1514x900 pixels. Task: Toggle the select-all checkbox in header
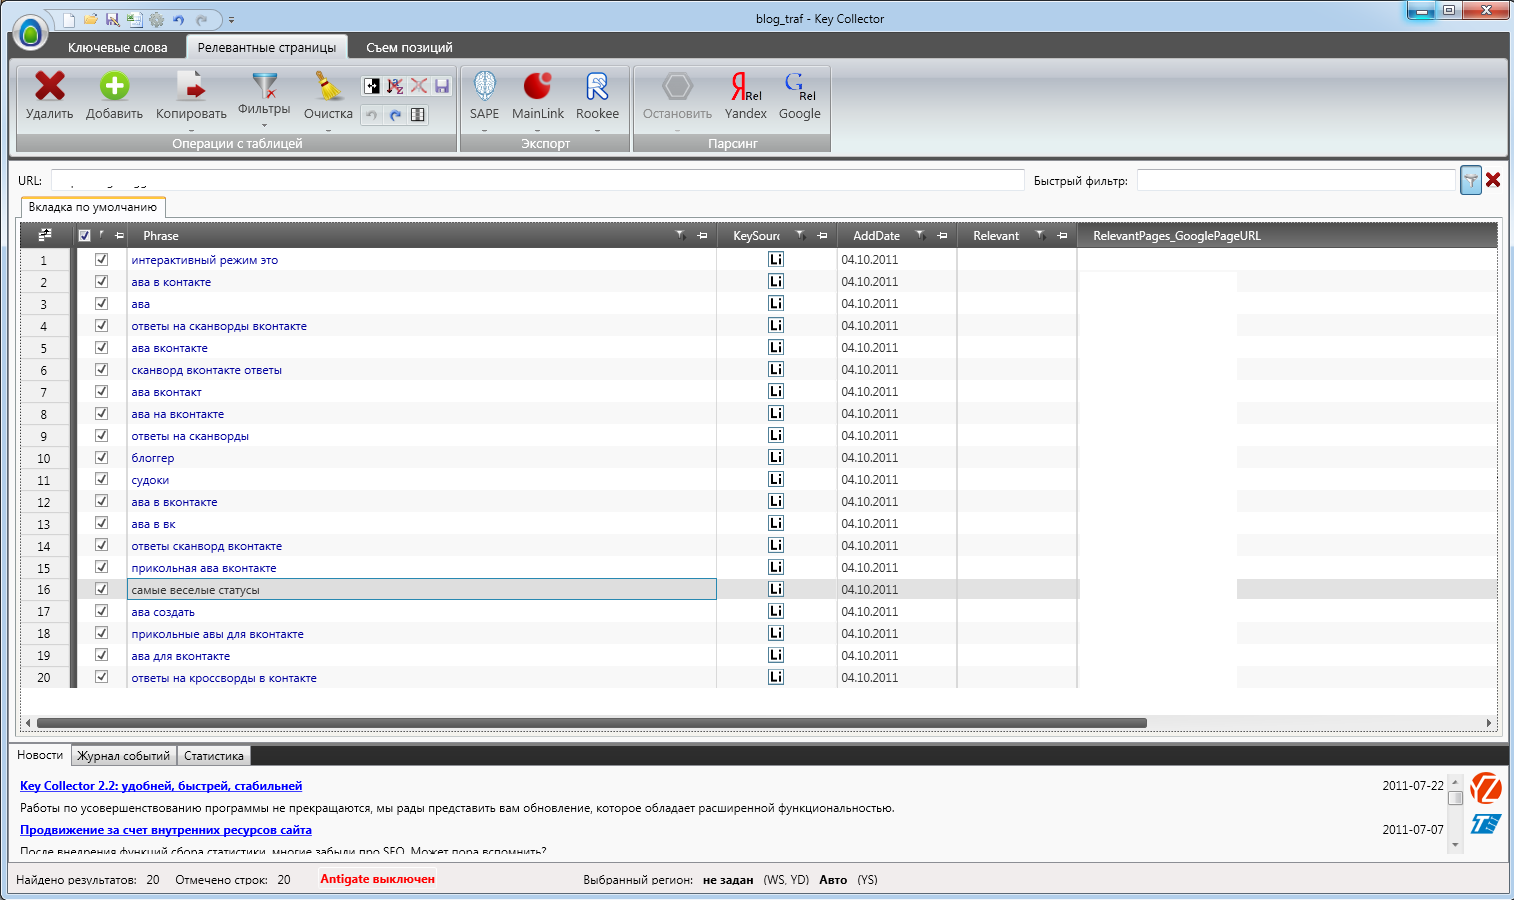[x=84, y=236]
